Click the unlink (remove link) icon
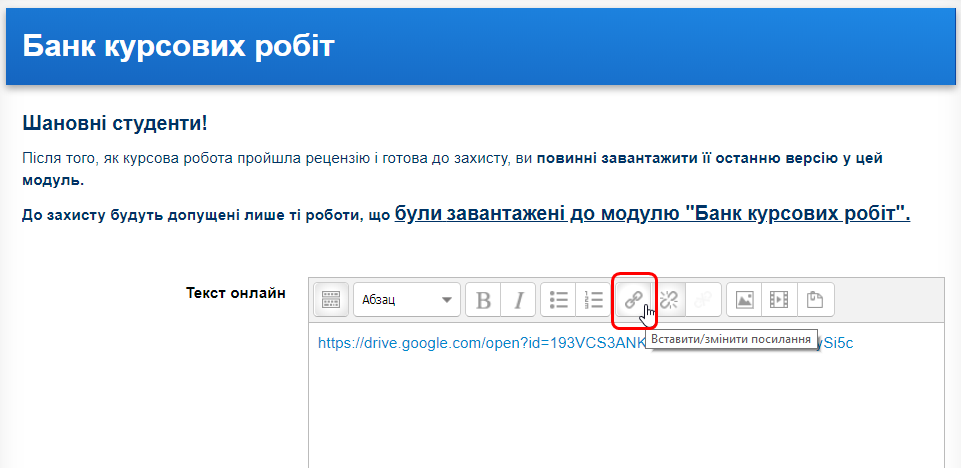 click(668, 299)
